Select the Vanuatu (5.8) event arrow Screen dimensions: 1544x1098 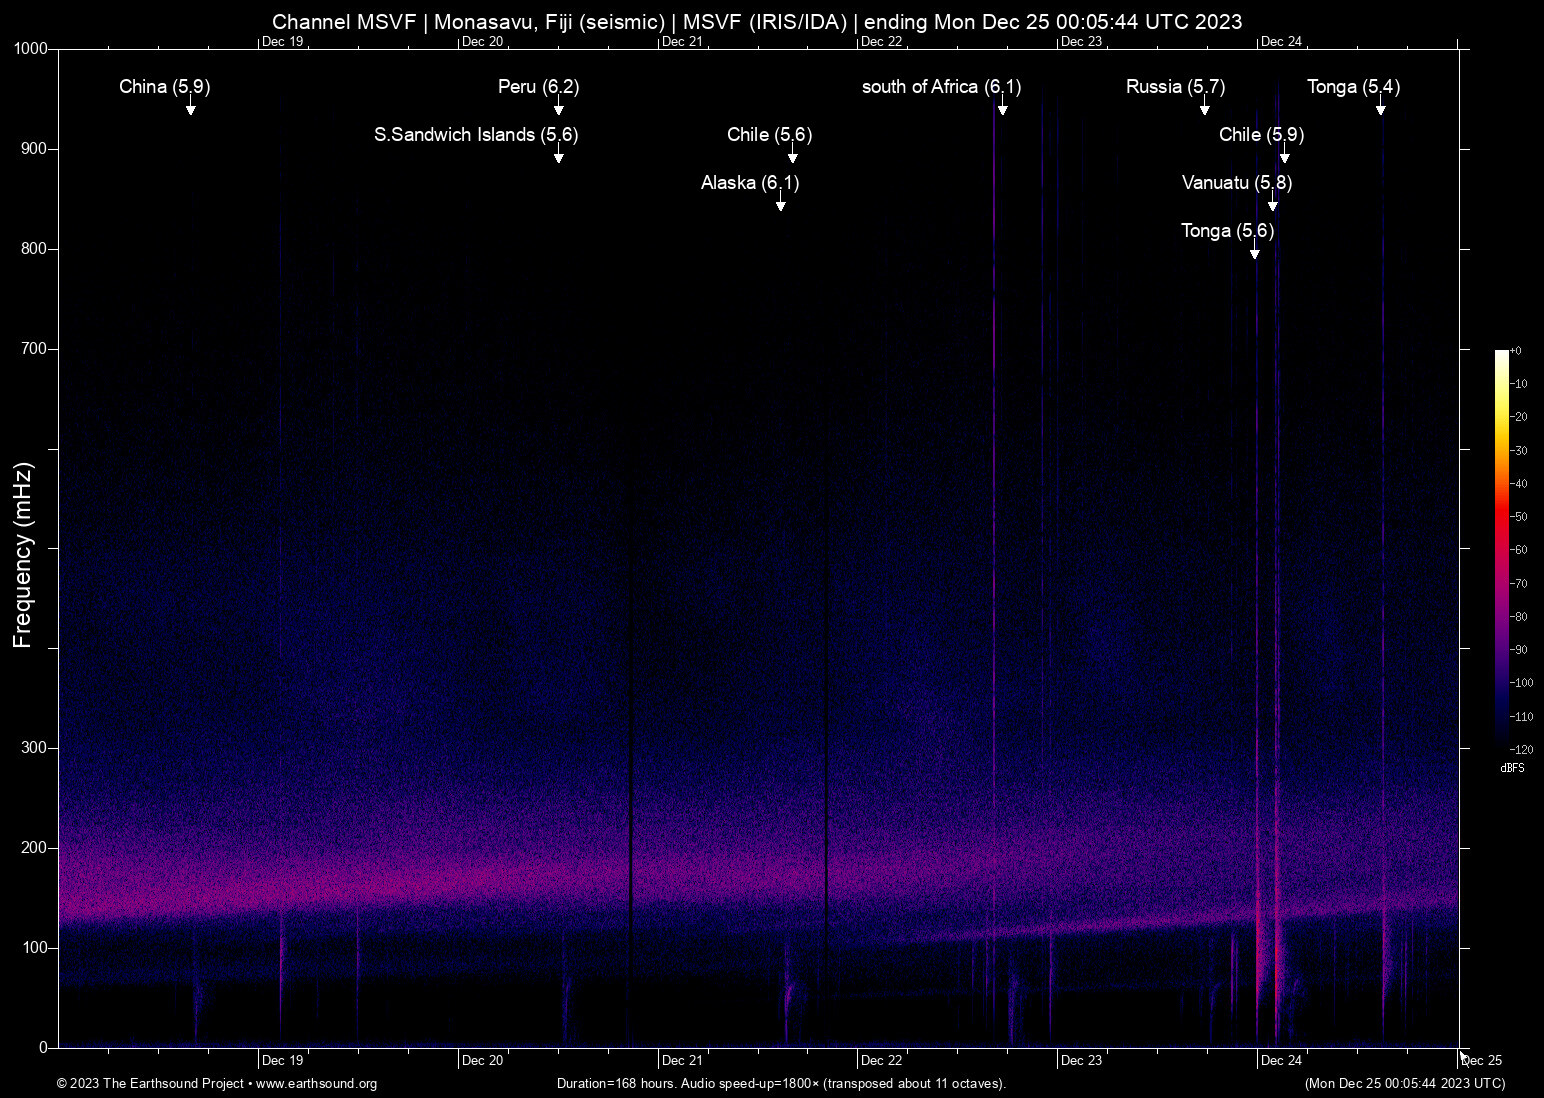[x=1273, y=205]
